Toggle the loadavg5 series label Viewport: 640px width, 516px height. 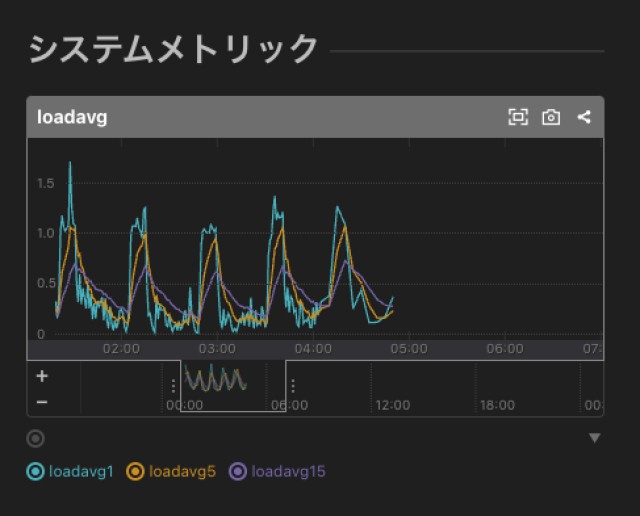tap(182, 471)
